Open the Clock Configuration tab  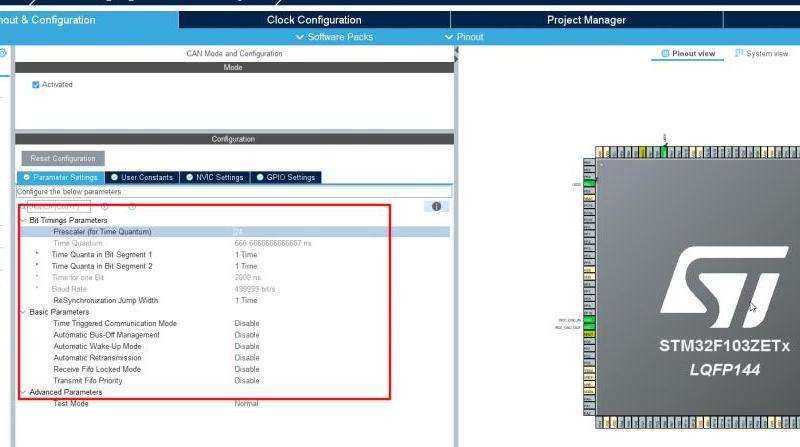(x=314, y=20)
